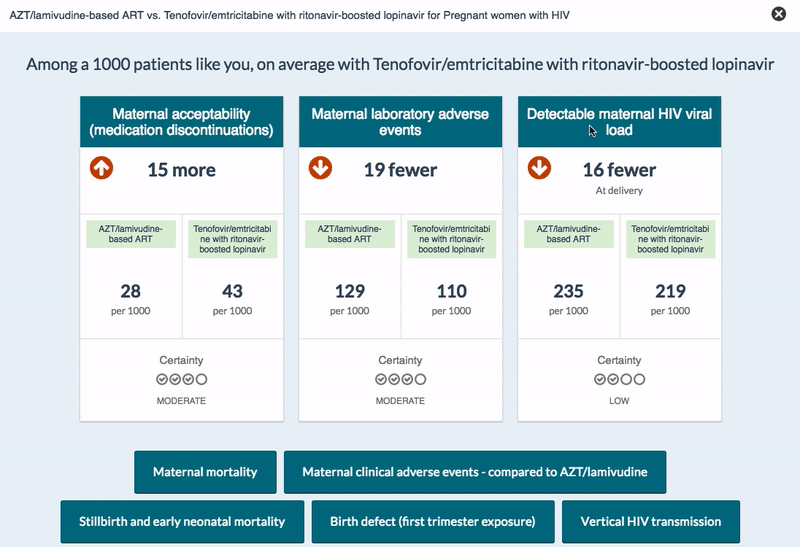This screenshot has height=547, width=800.
Task: Open Birth defect (first trimester exposure) outcome
Action: pos(433,521)
